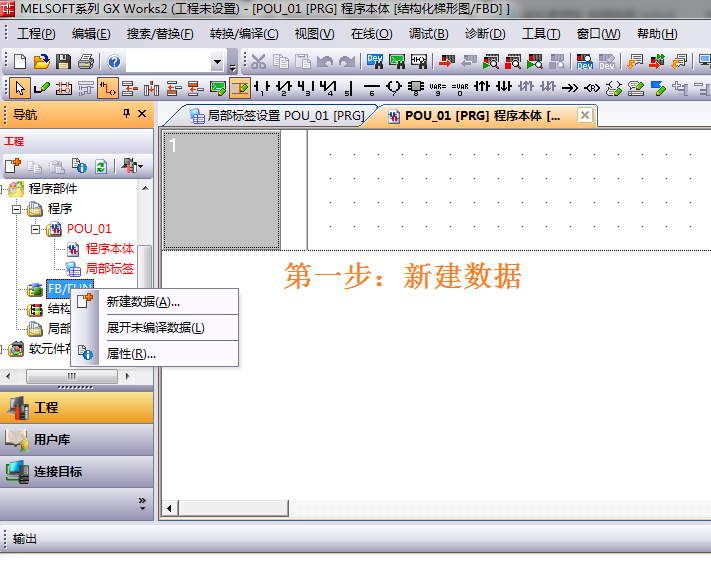The image size is (711, 575).
Task: Create a new project with the blank page icon
Action: (x=20, y=61)
